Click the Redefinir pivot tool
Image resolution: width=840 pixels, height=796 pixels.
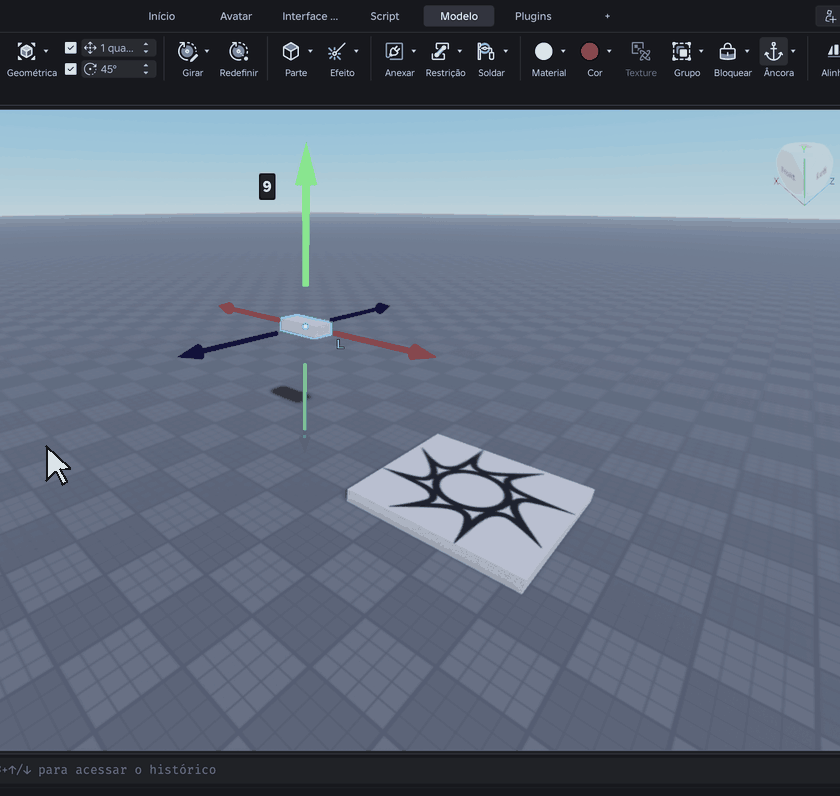click(238, 51)
